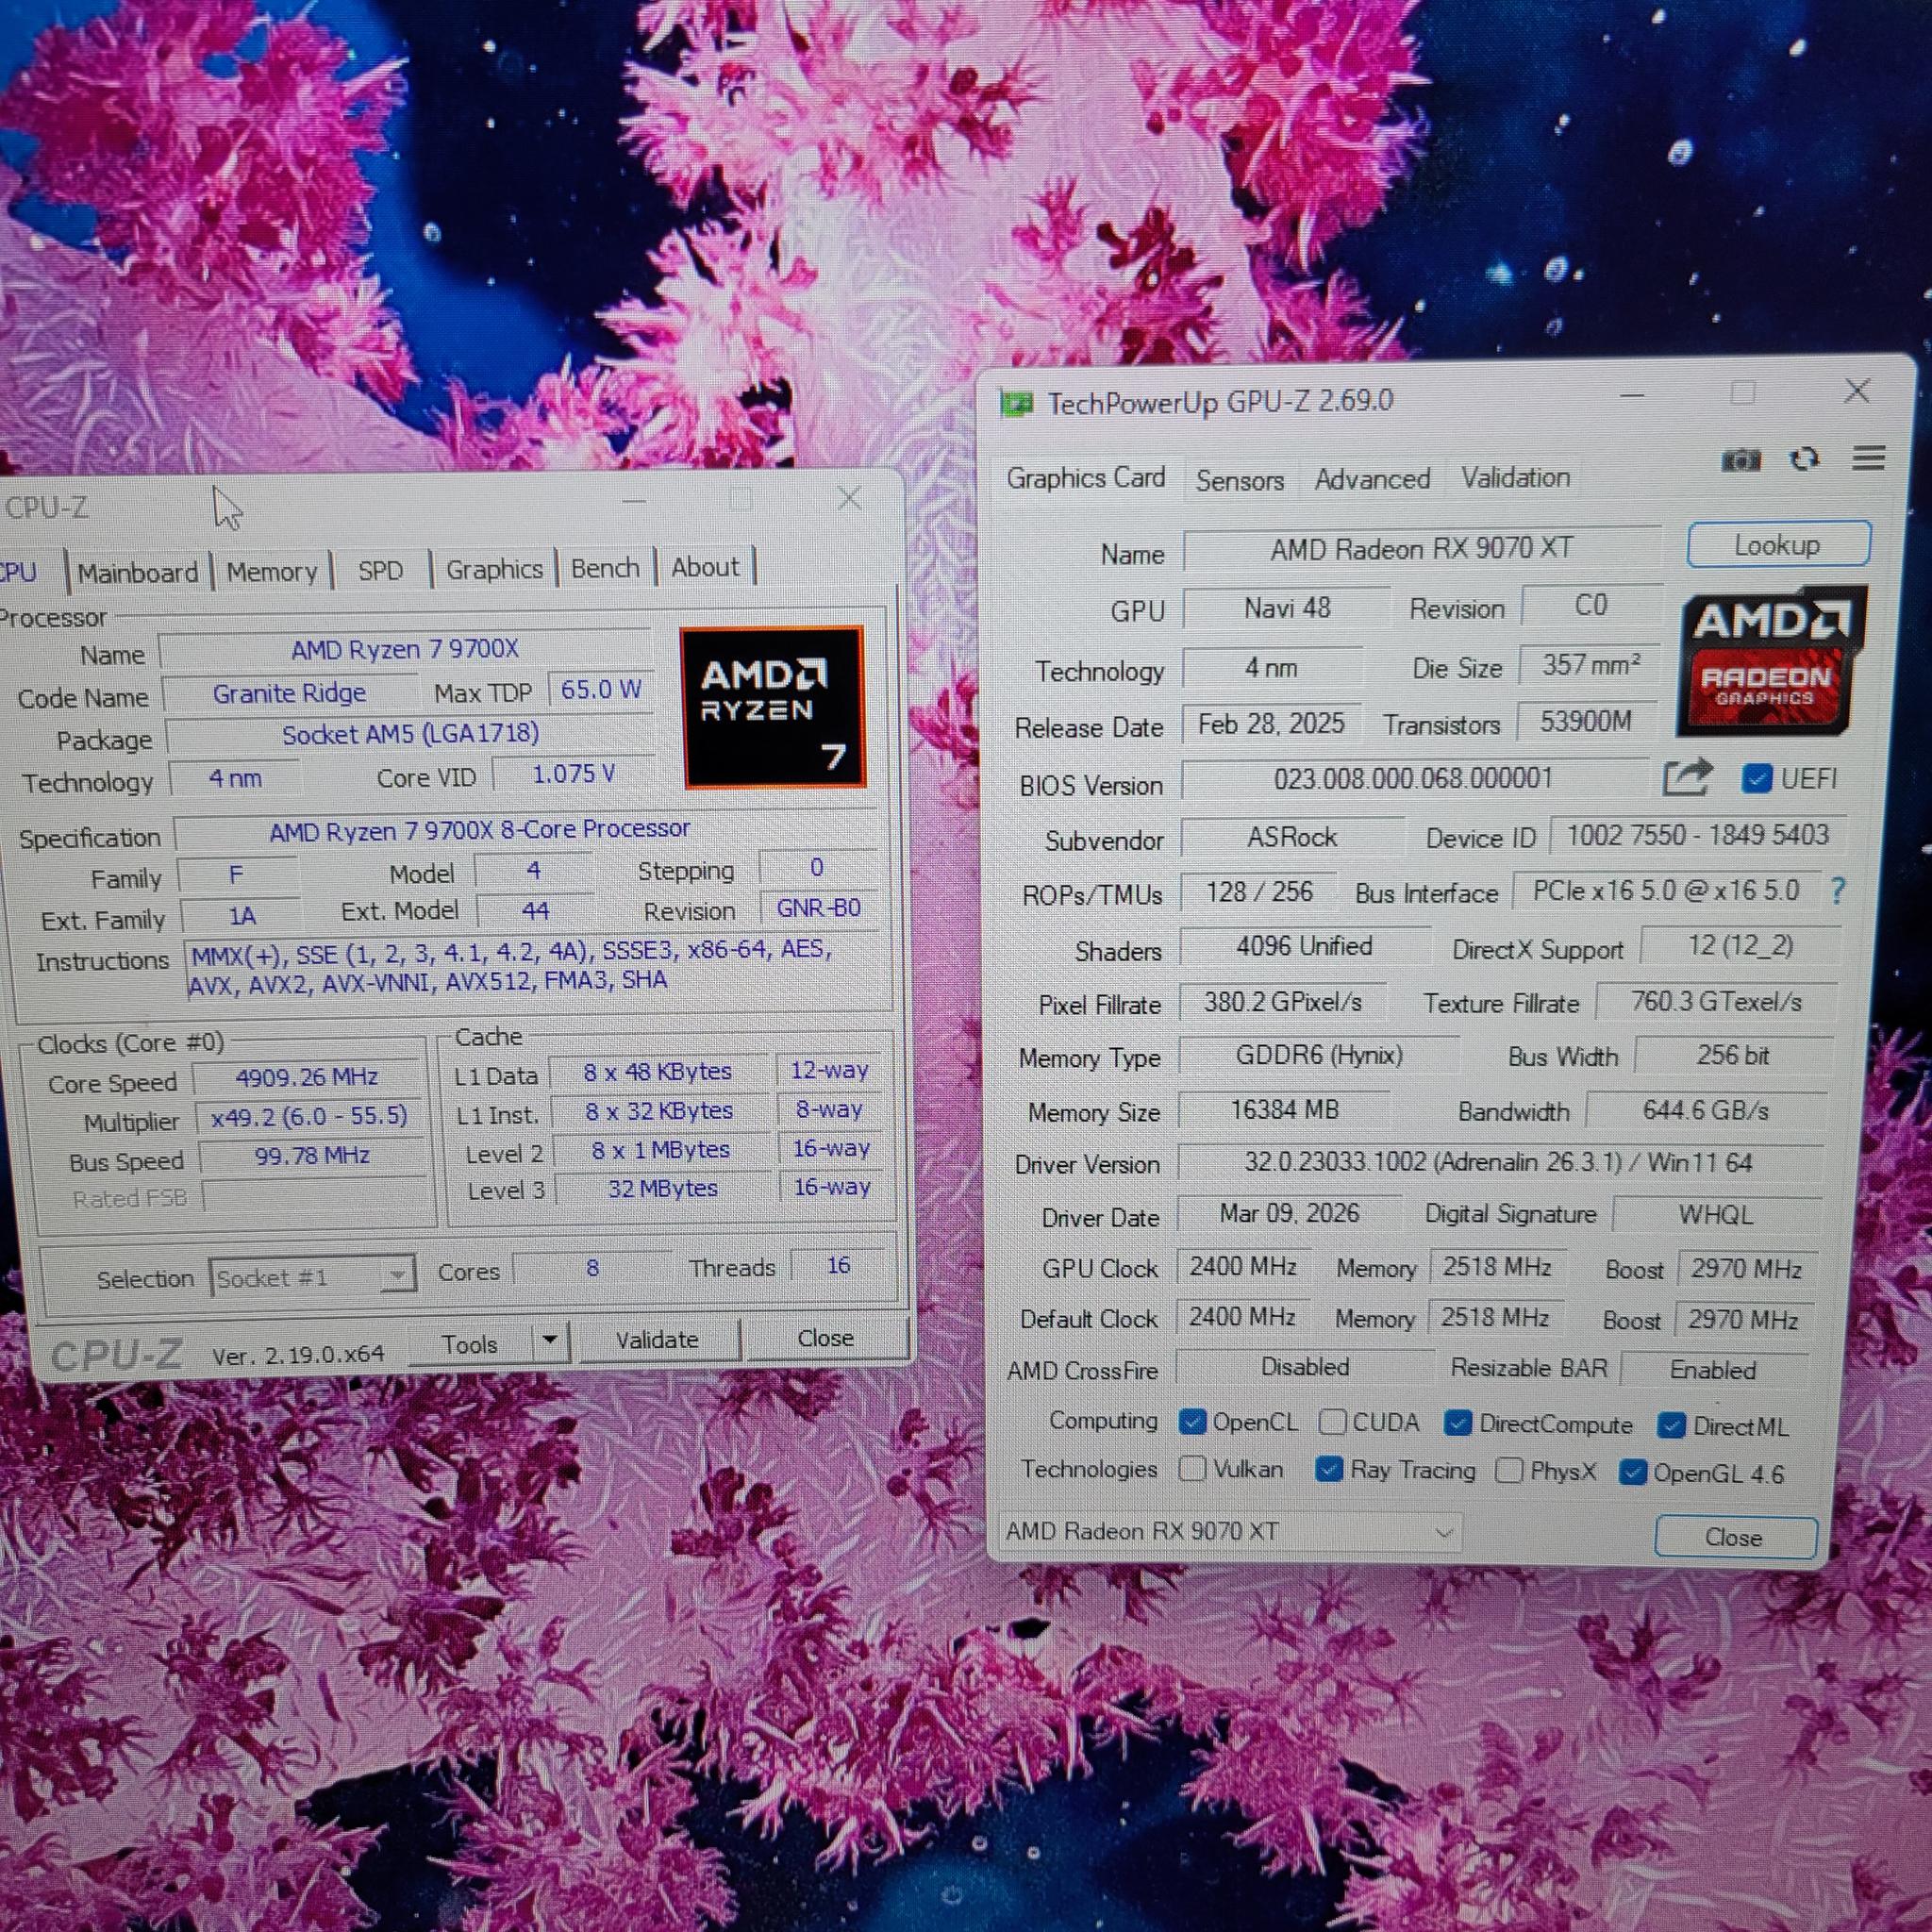Click the Core VID value '1.075 V'

pos(573,773)
